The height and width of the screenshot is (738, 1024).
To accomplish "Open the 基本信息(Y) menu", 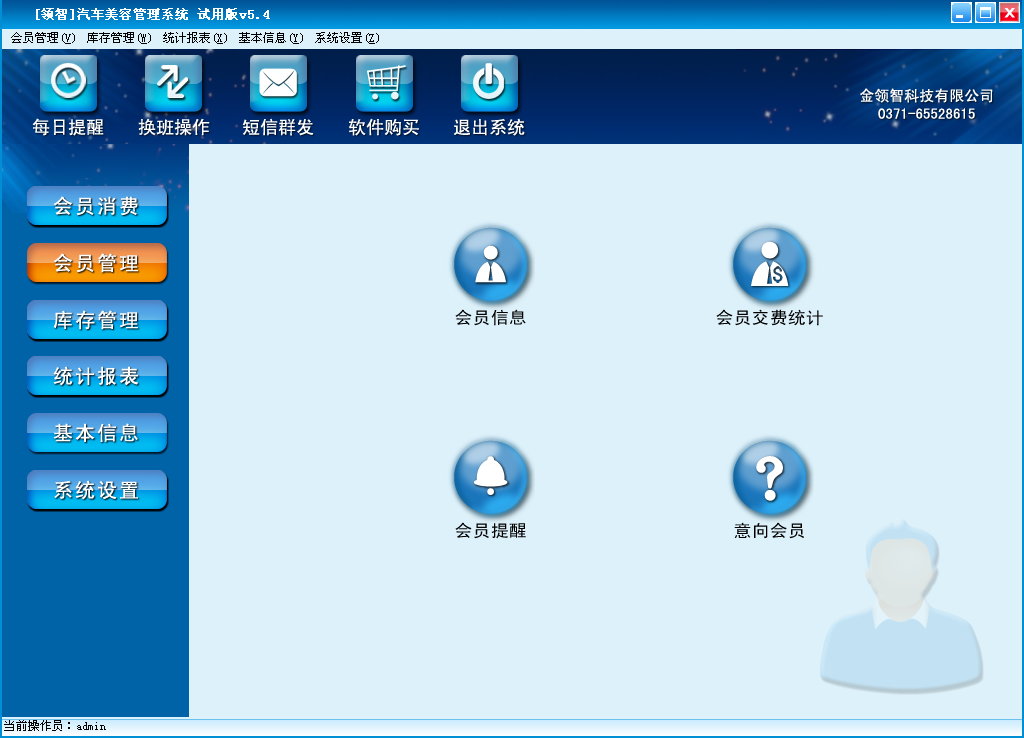I will coord(270,38).
